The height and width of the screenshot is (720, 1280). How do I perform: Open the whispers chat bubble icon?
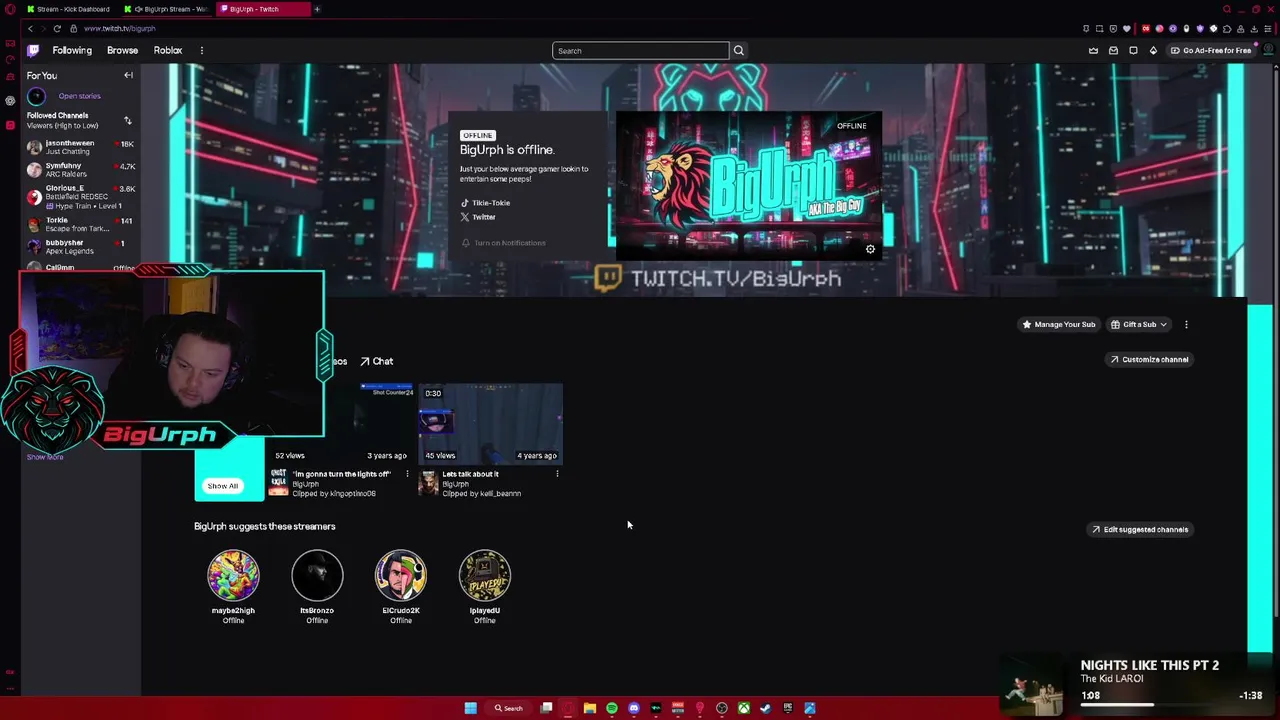pos(1133,50)
